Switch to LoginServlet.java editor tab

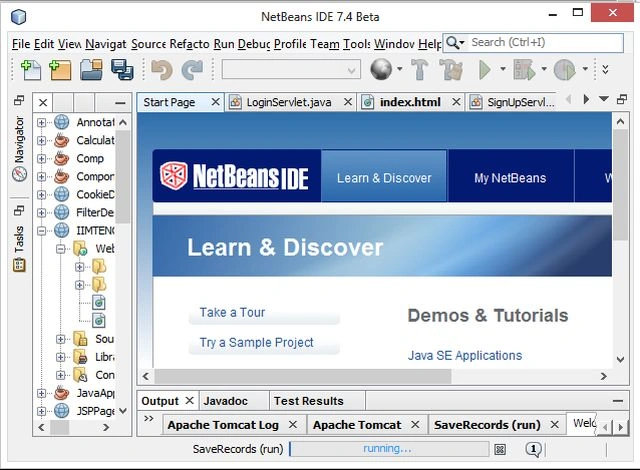click(x=289, y=102)
